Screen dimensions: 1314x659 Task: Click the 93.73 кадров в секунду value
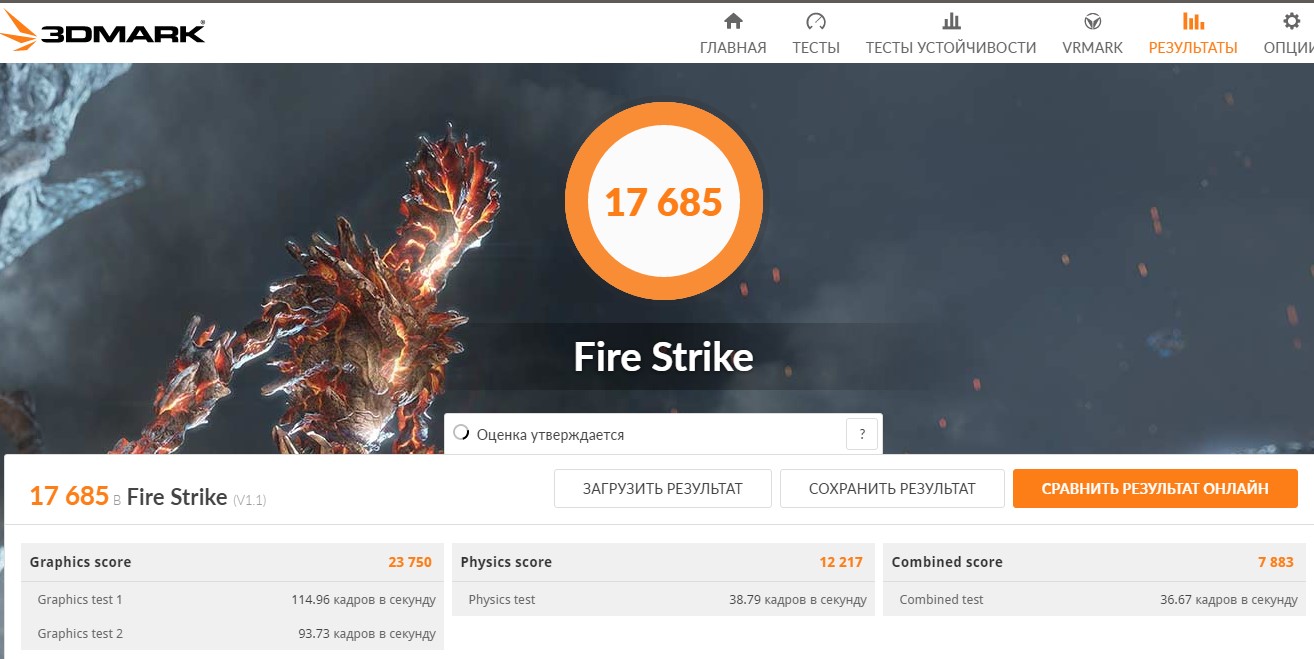pyautogui.click(x=367, y=634)
